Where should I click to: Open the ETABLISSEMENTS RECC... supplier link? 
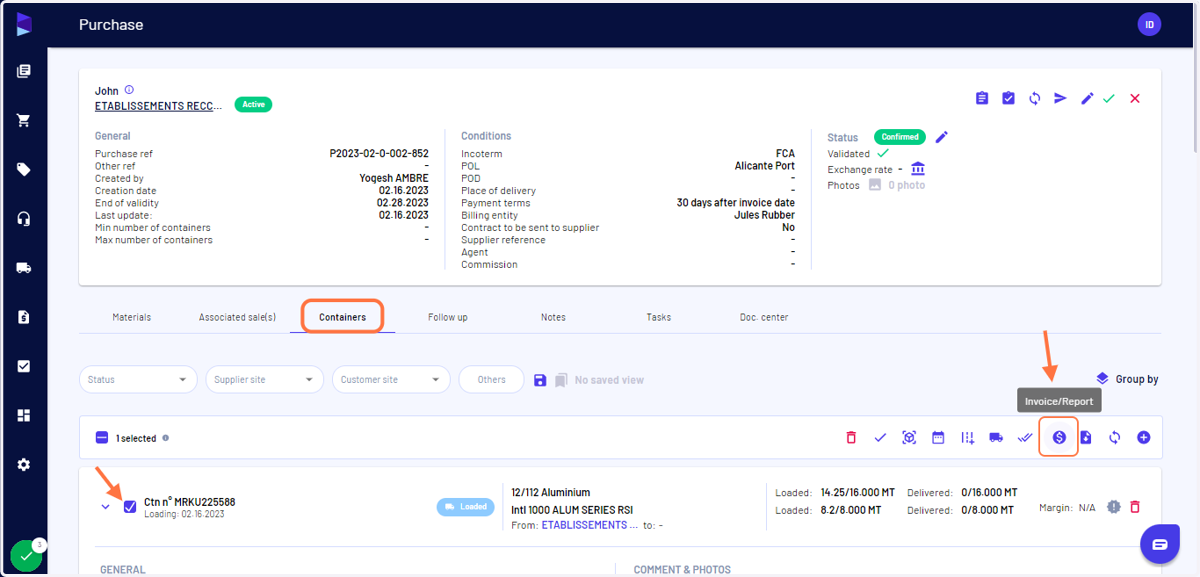click(159, 106)
